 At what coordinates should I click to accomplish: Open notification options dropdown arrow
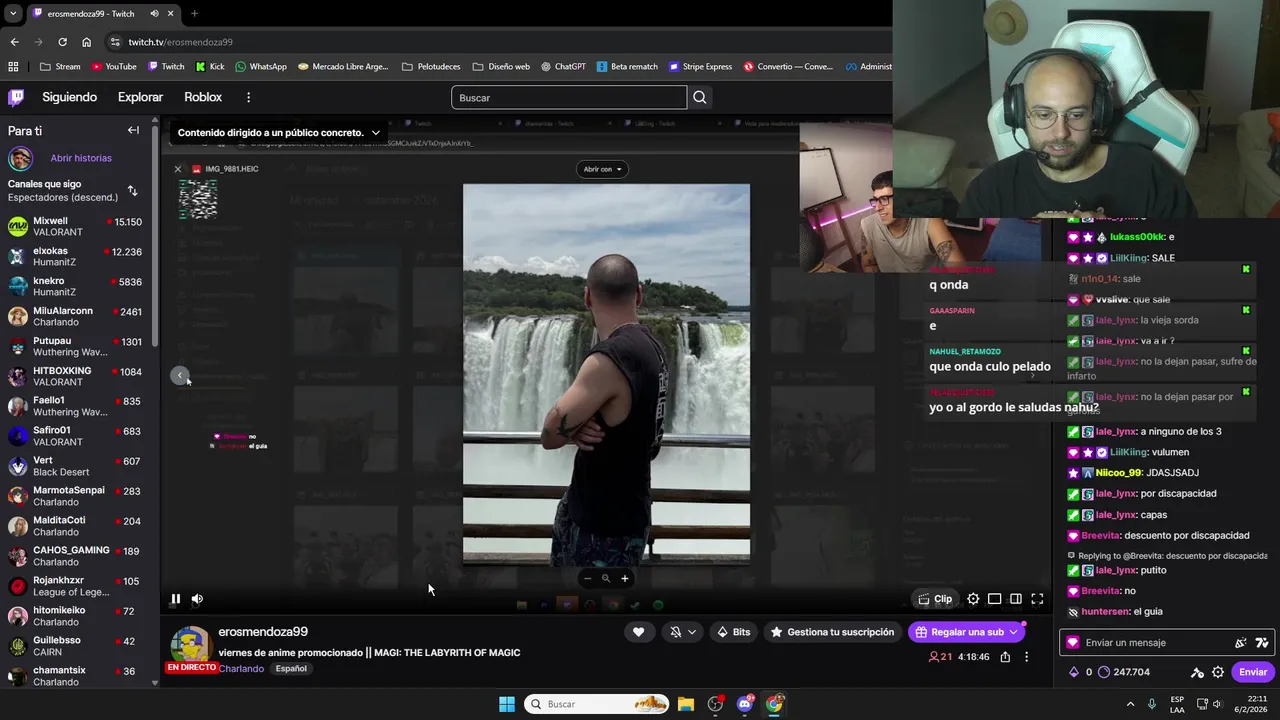(691, 632)
